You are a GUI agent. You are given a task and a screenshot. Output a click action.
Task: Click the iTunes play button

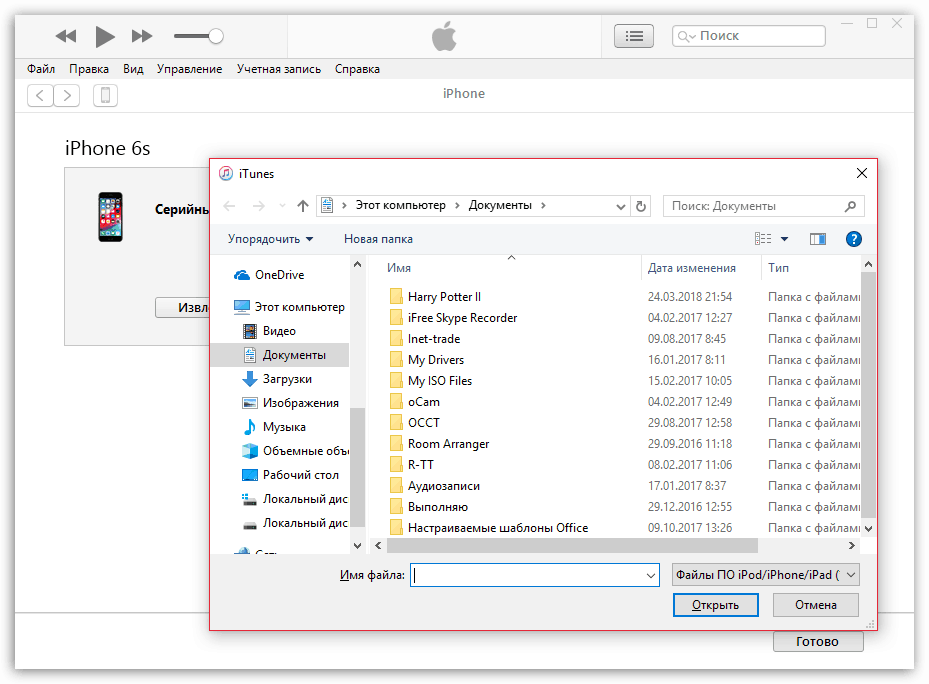105,36
